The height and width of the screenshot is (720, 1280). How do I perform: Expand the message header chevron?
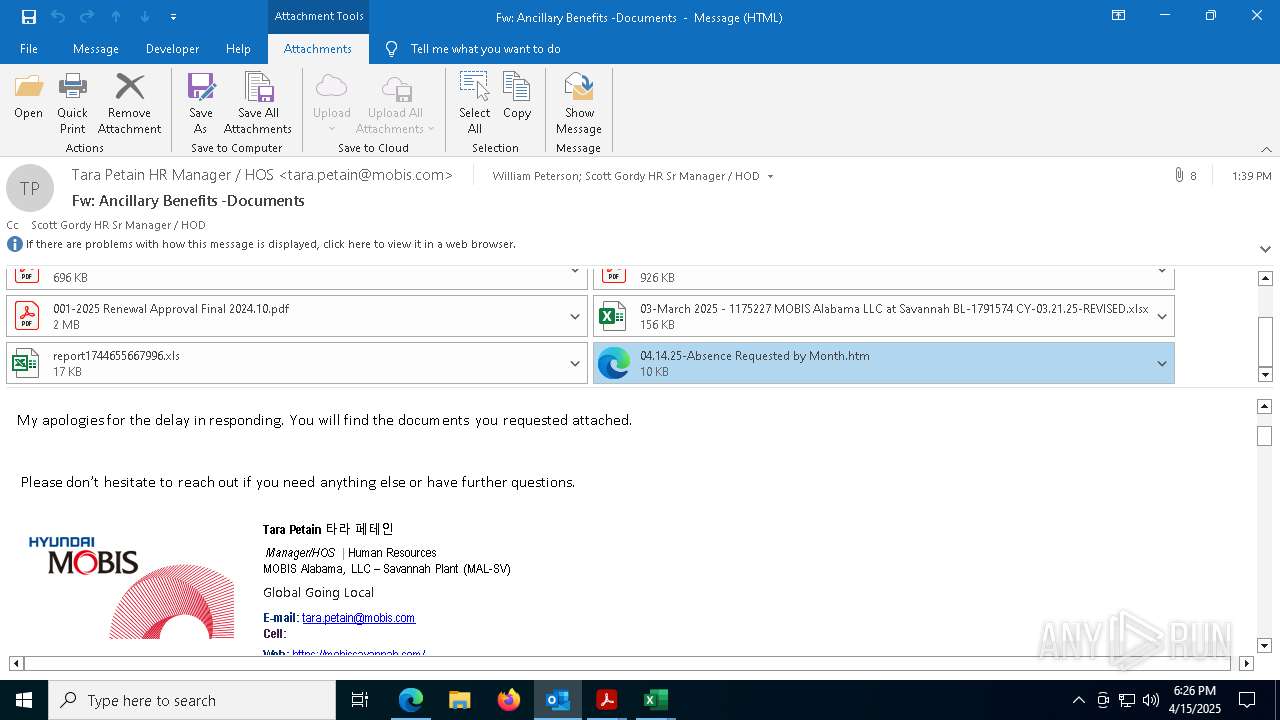[1265, 249]
